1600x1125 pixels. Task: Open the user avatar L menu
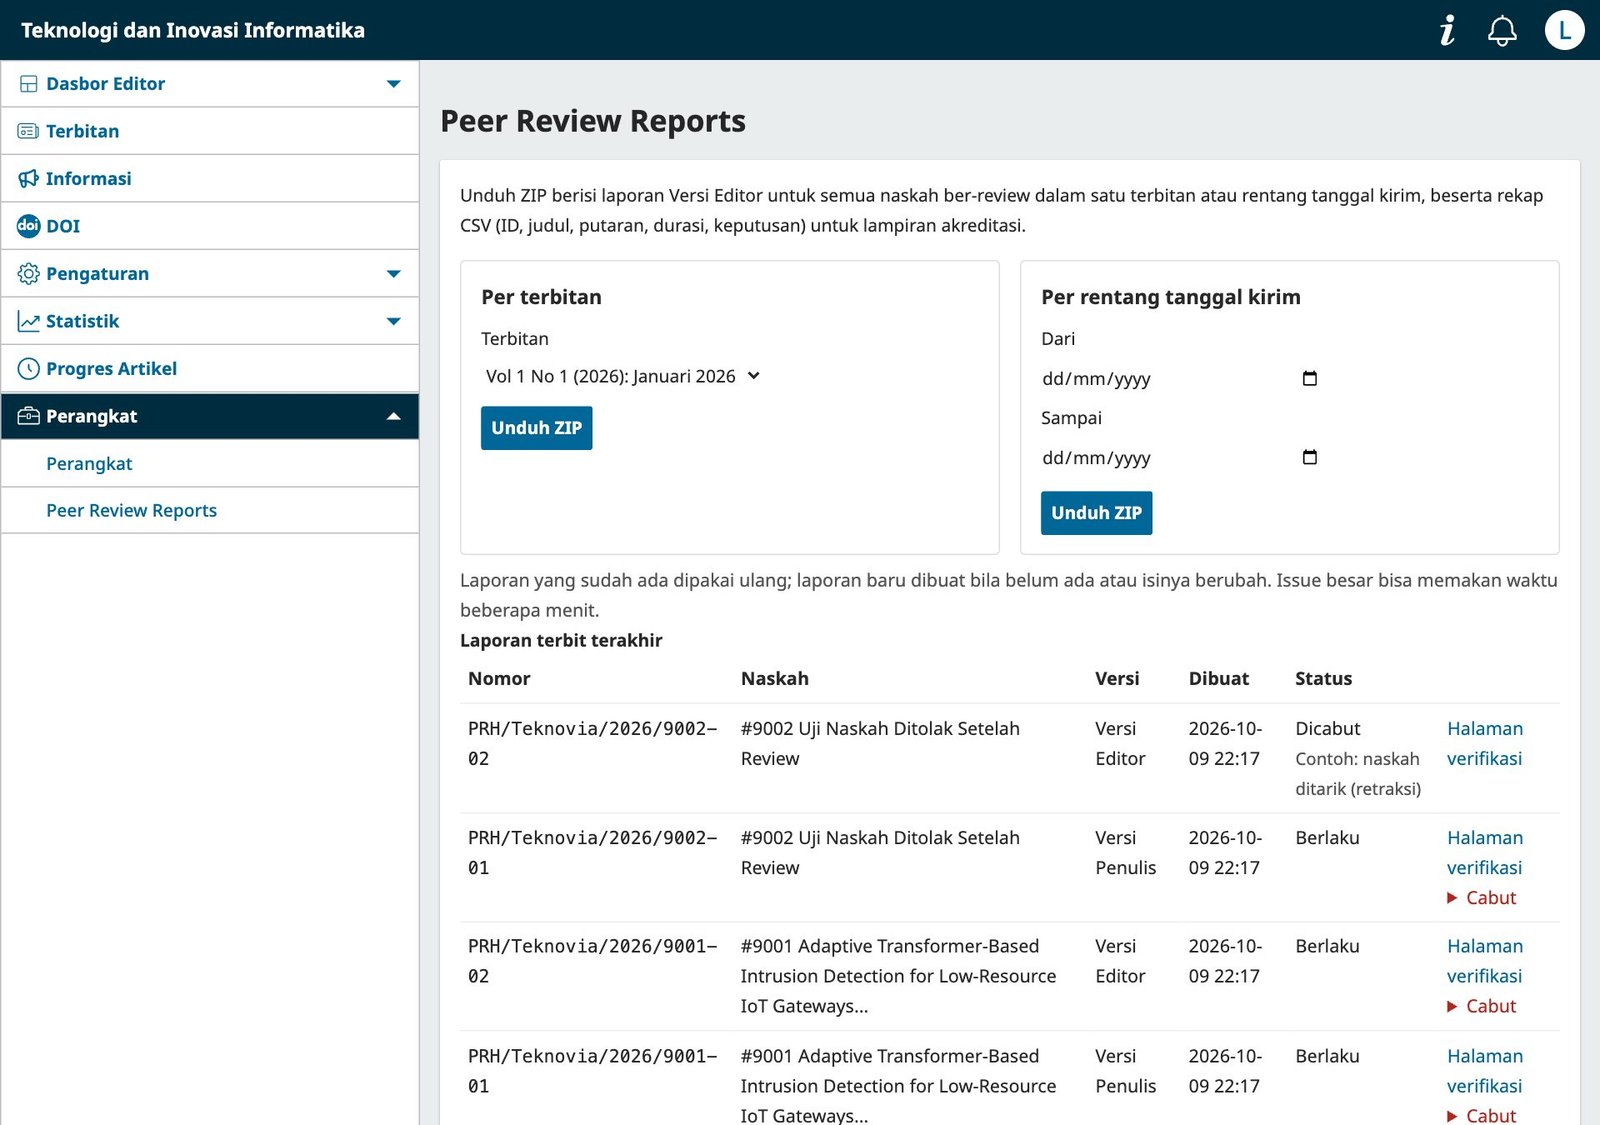coord(1564,30)
